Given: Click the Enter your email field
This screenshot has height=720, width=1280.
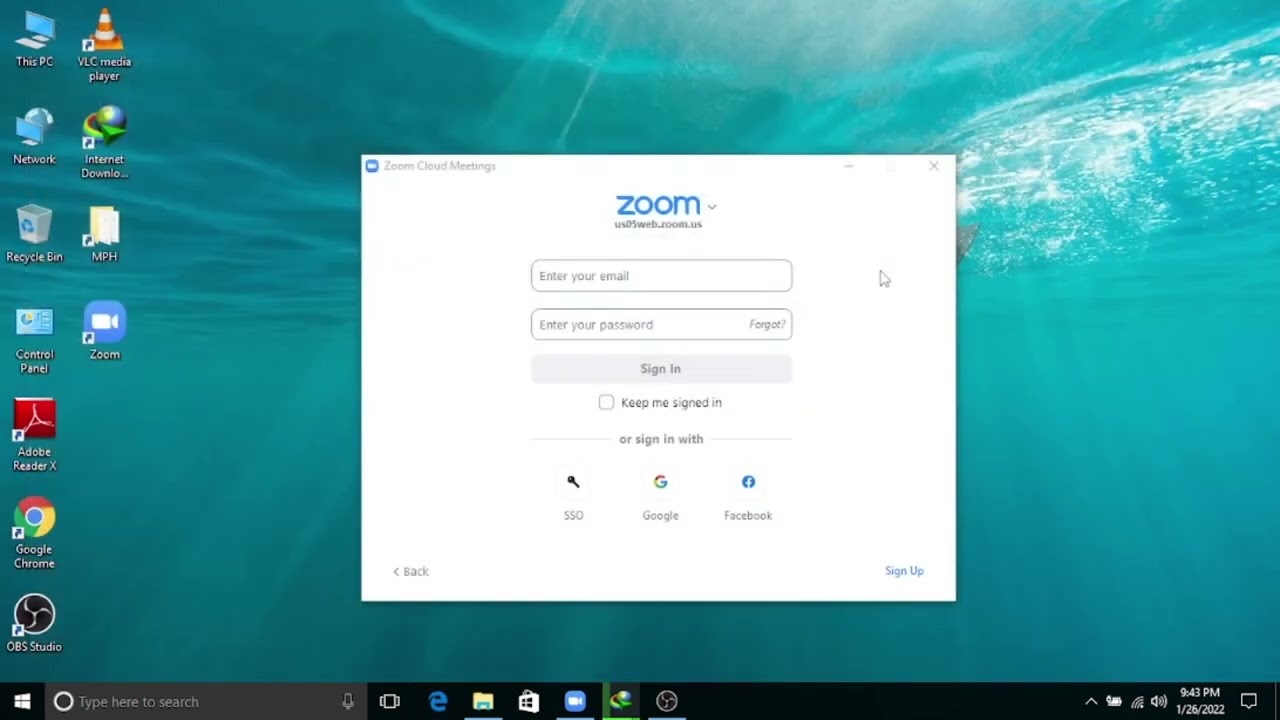Looking at the screenshot, I should point(661,276).
